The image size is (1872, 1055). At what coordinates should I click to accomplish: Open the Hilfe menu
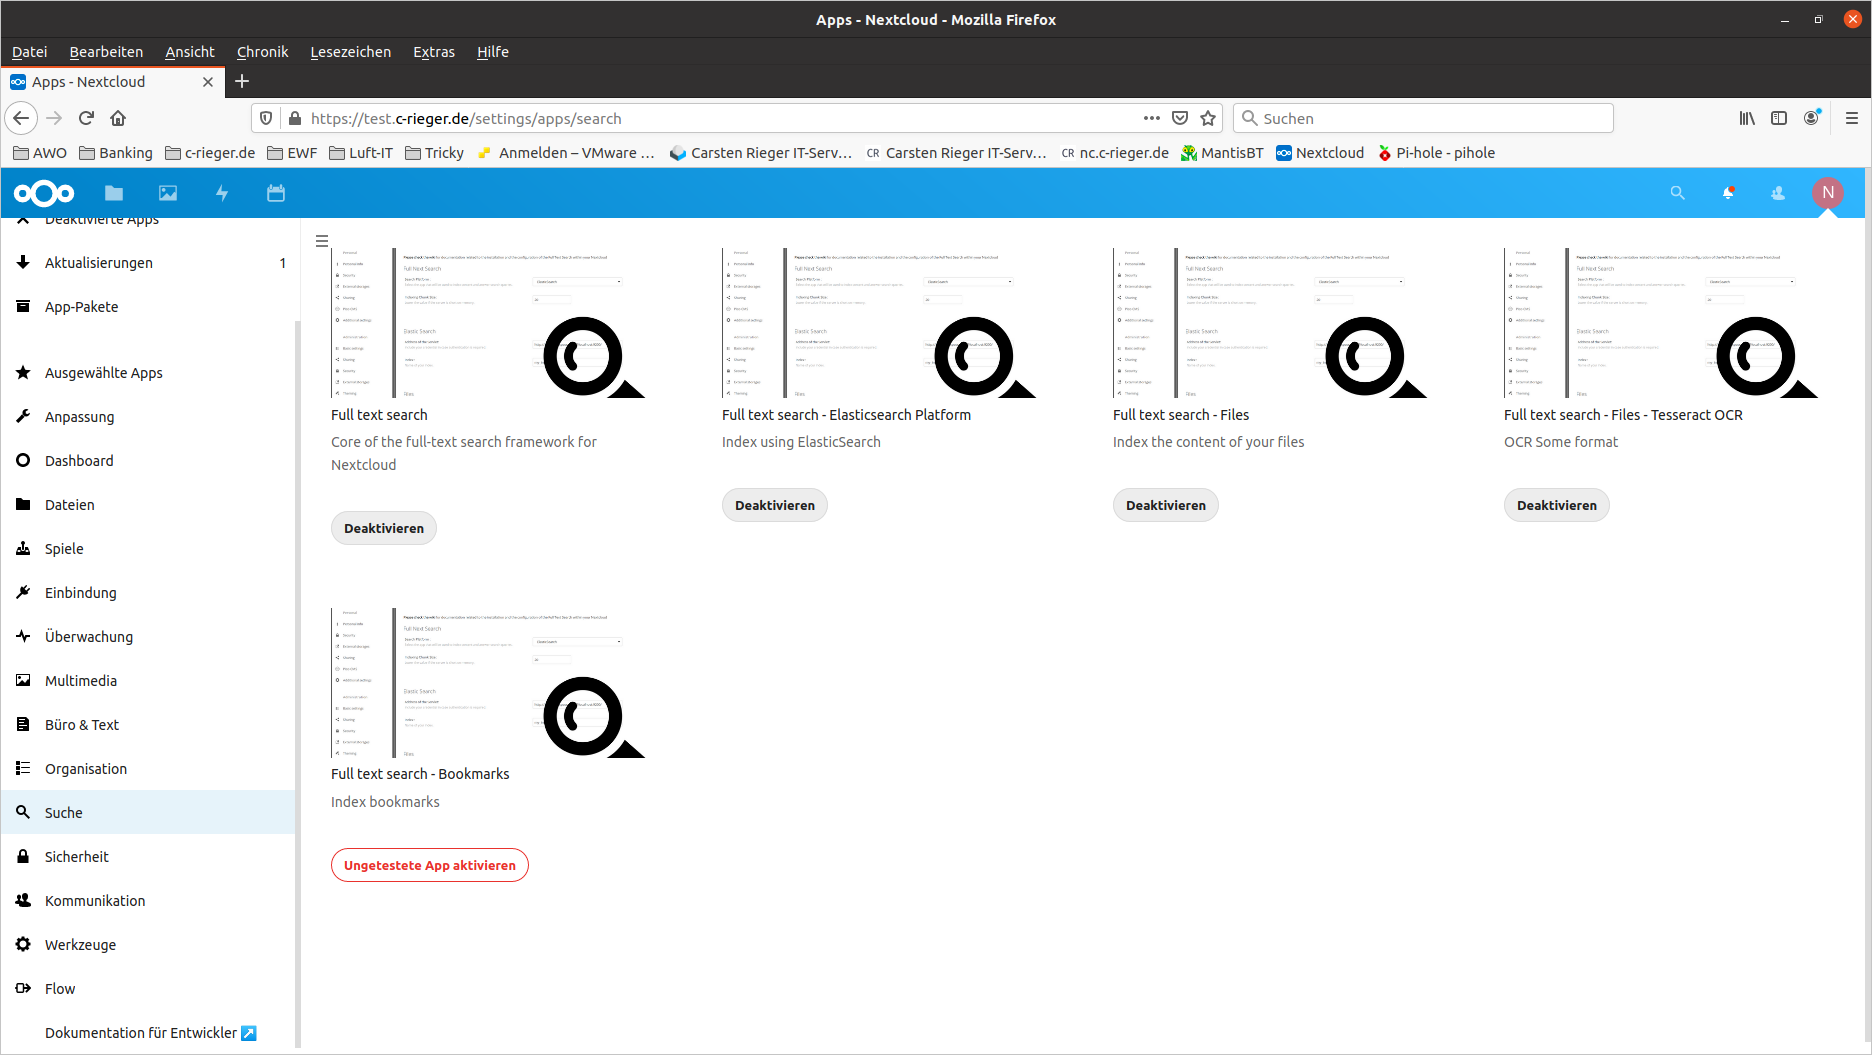point(493,52)
